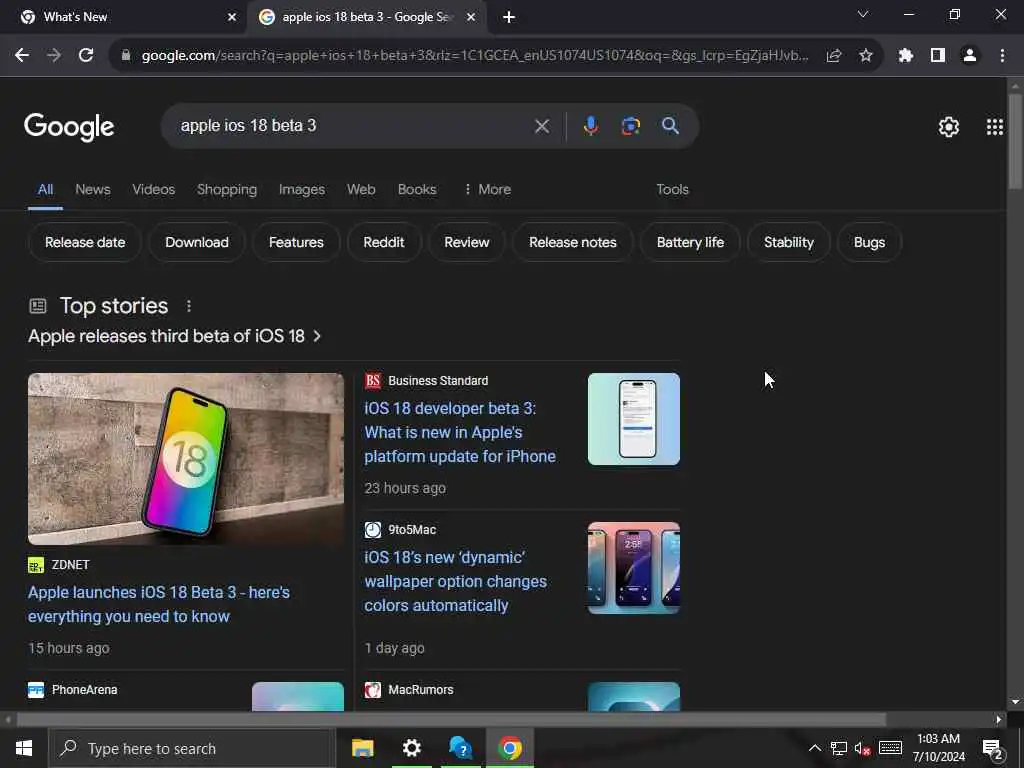Open the Chrome side panel icon
Viewport: 1024px width, 768px height.
click(x=938, y=56)
